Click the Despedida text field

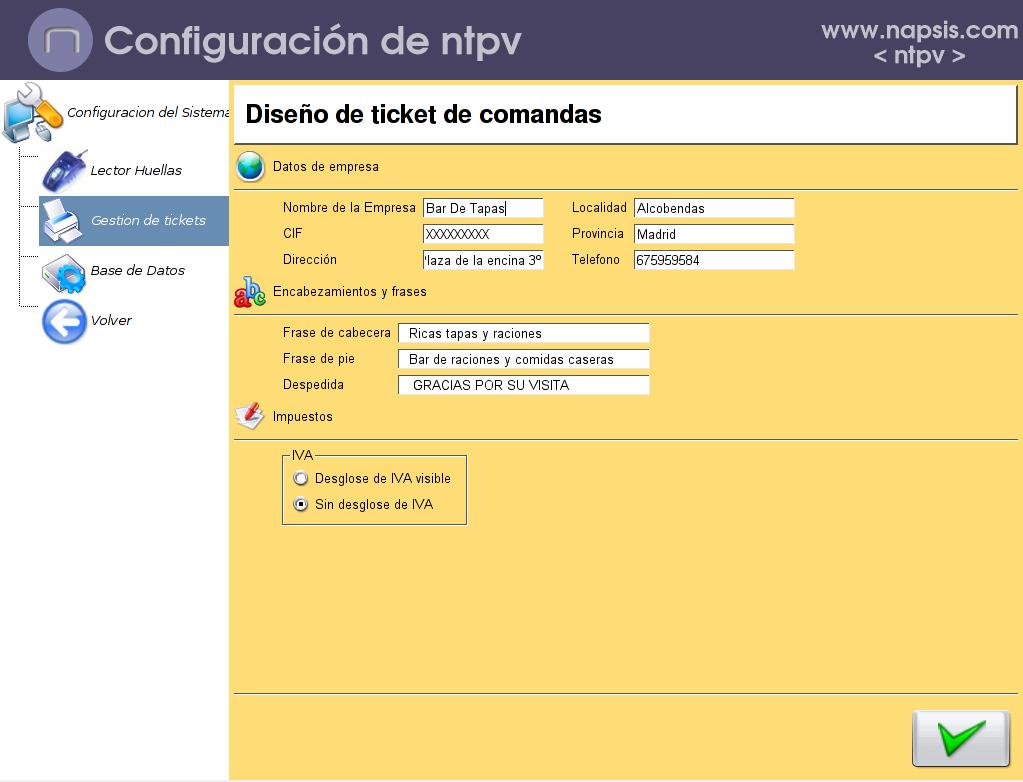523,385
